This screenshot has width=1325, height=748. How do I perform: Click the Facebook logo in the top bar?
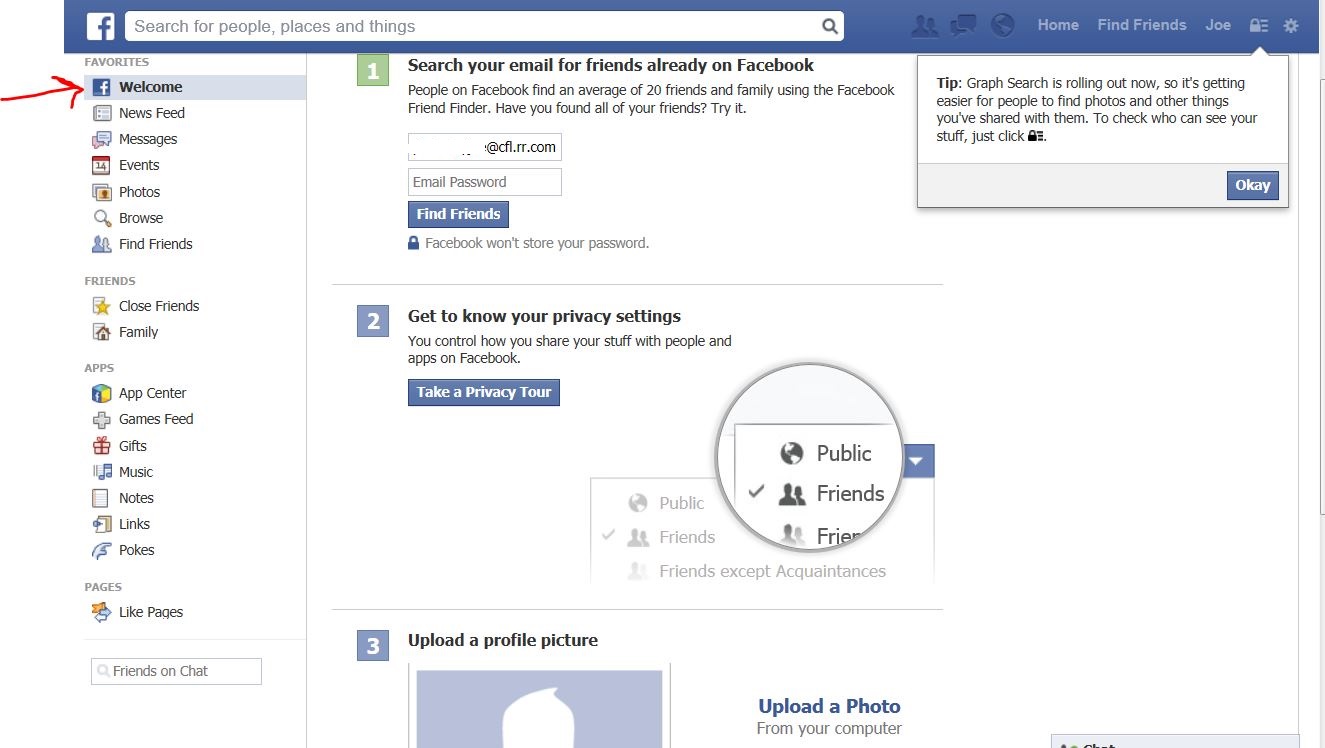click(x=101, y=26)
